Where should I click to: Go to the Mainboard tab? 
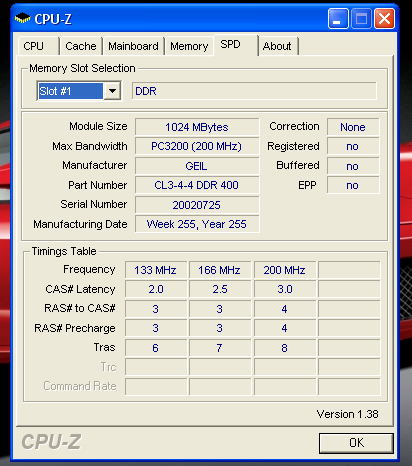tap(133, 46)
